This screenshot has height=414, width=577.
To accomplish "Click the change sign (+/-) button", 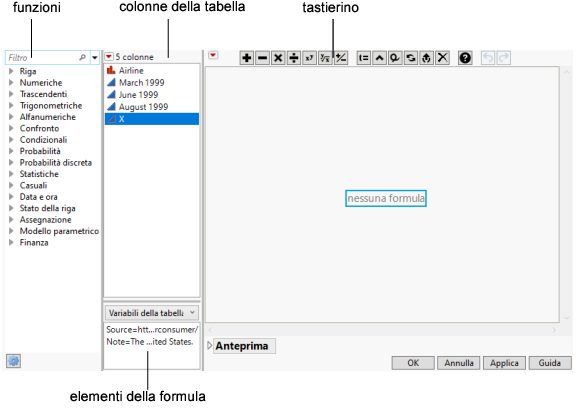I will click(341, 58).
